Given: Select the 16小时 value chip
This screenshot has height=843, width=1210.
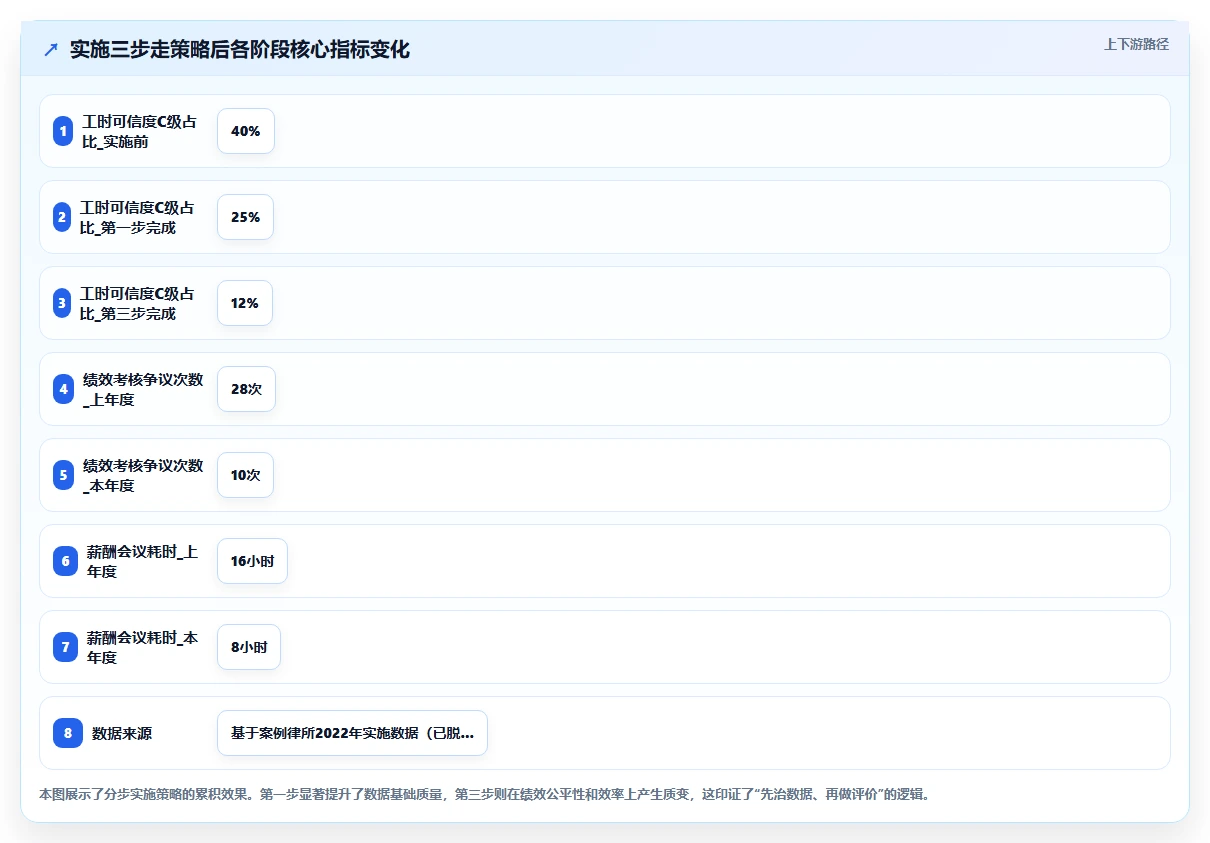Looking at the screenshot, I should (x=252, y=561).
